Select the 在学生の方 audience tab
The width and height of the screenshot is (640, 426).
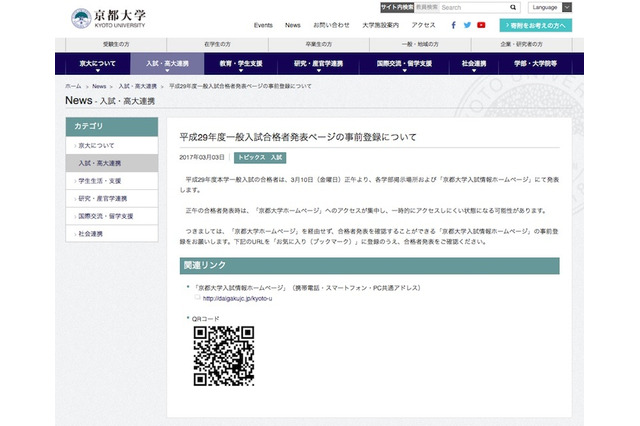pyautogui.click(x=218, y=44)
